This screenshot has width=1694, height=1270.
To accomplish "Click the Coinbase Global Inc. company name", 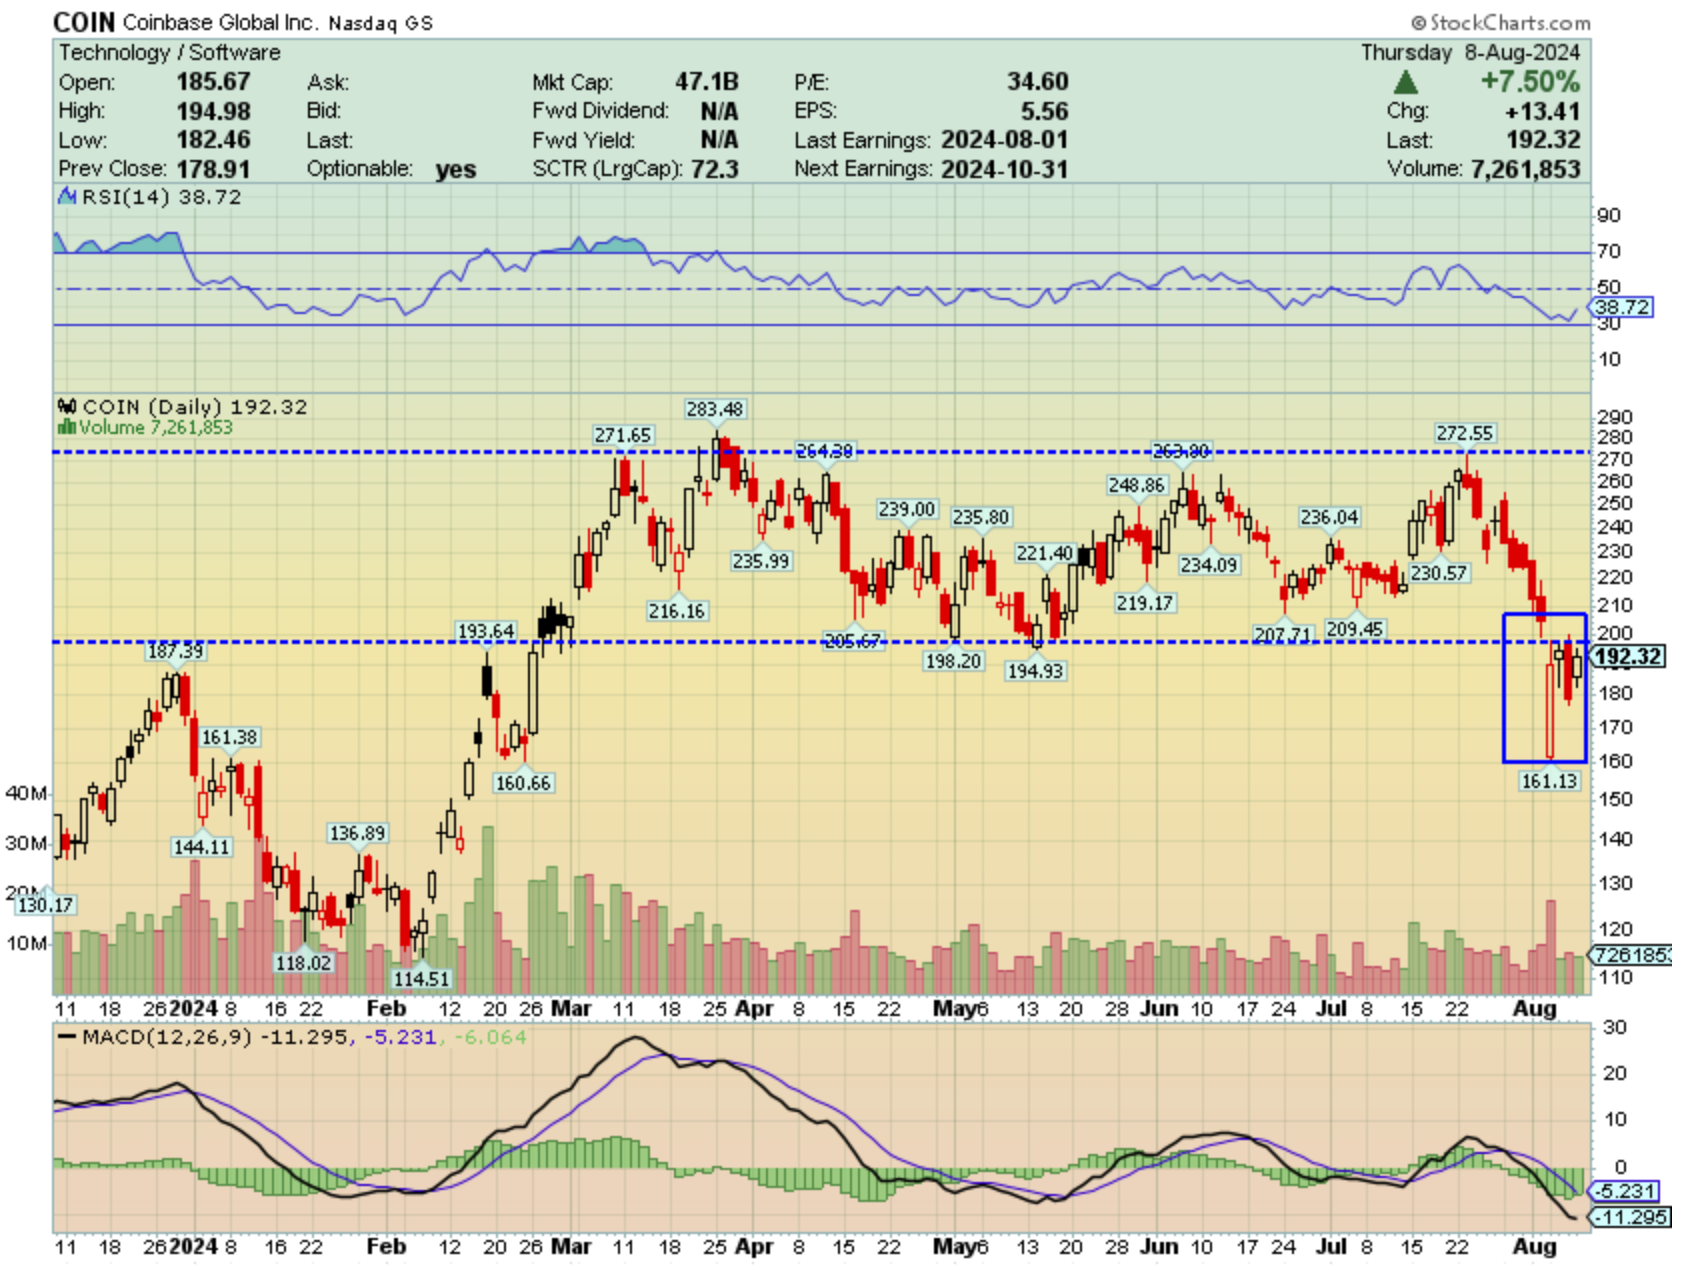I will (220, 22).
